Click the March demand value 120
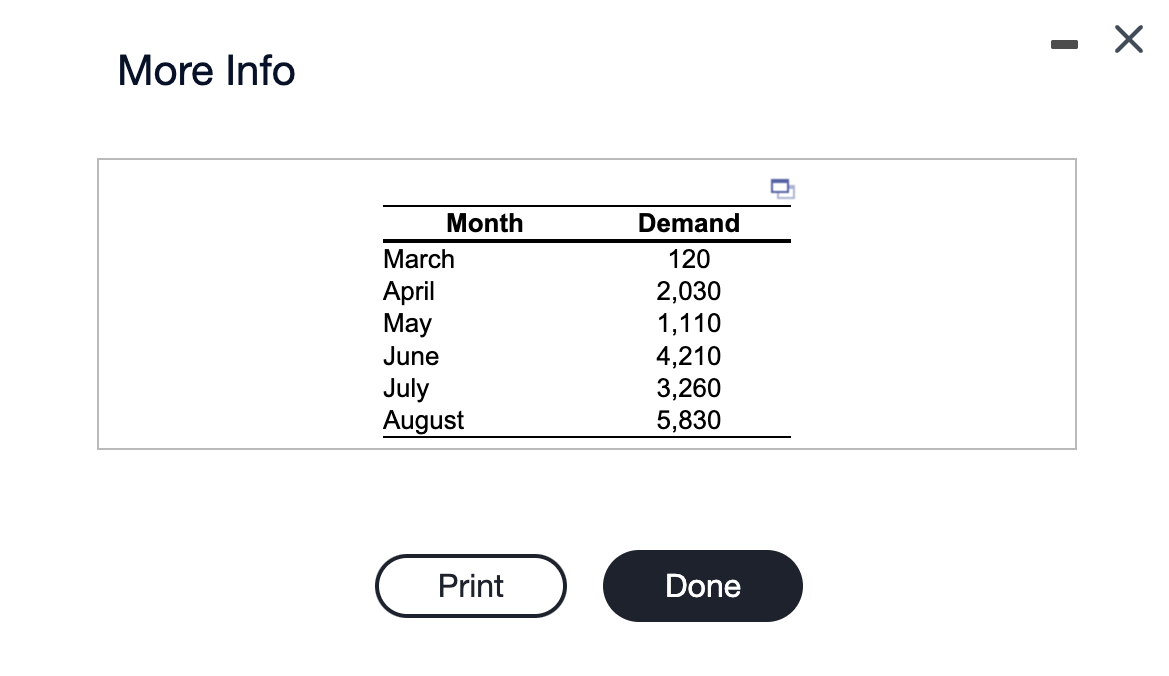Viewport: 1169px width, 676px height. 688,259
